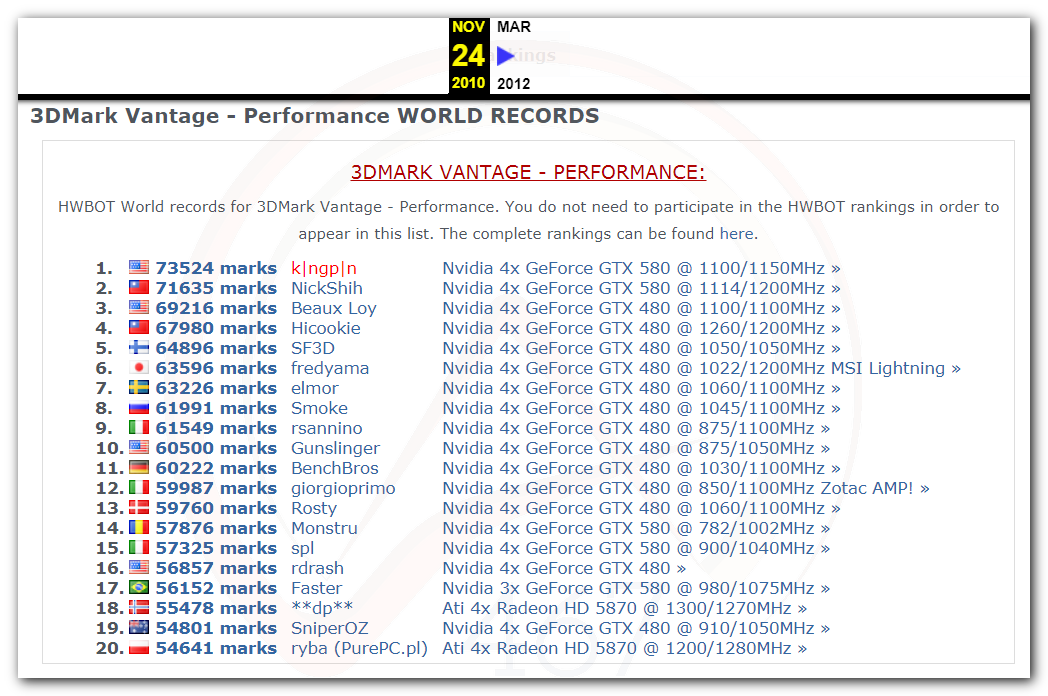
Task: Open spl's profile link
Action: (302, 548)
